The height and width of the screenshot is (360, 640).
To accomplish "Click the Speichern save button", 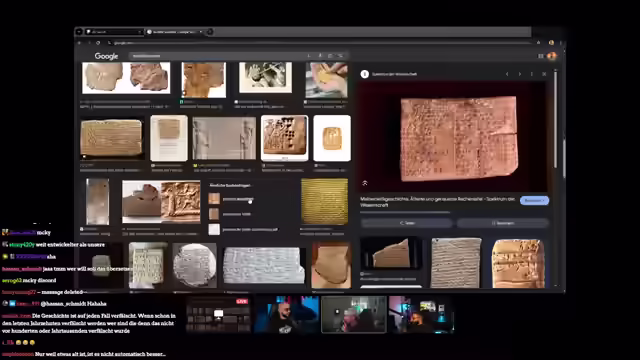I will click(502, 223).
